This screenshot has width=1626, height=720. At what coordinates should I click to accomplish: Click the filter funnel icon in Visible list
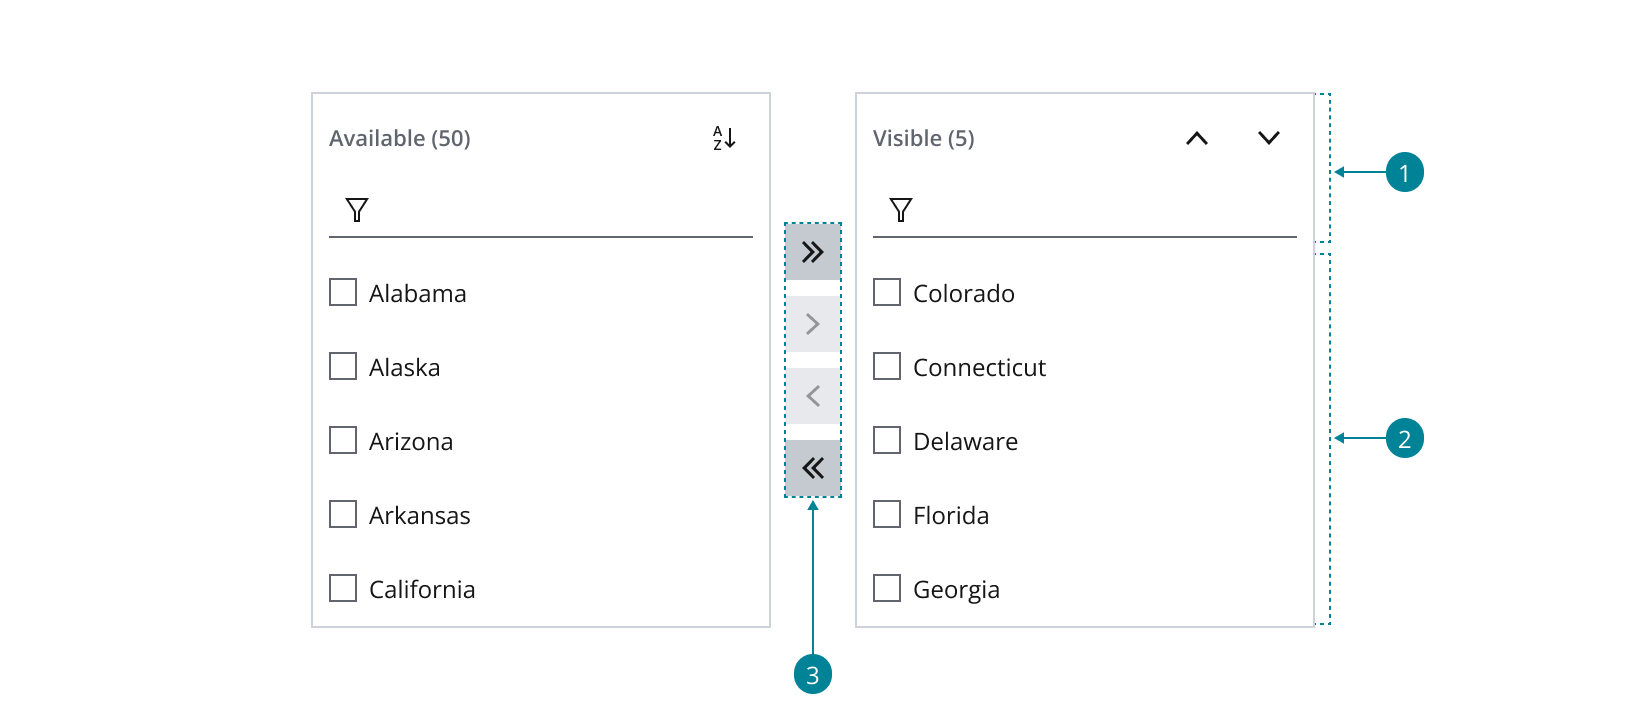coord(901,209)
